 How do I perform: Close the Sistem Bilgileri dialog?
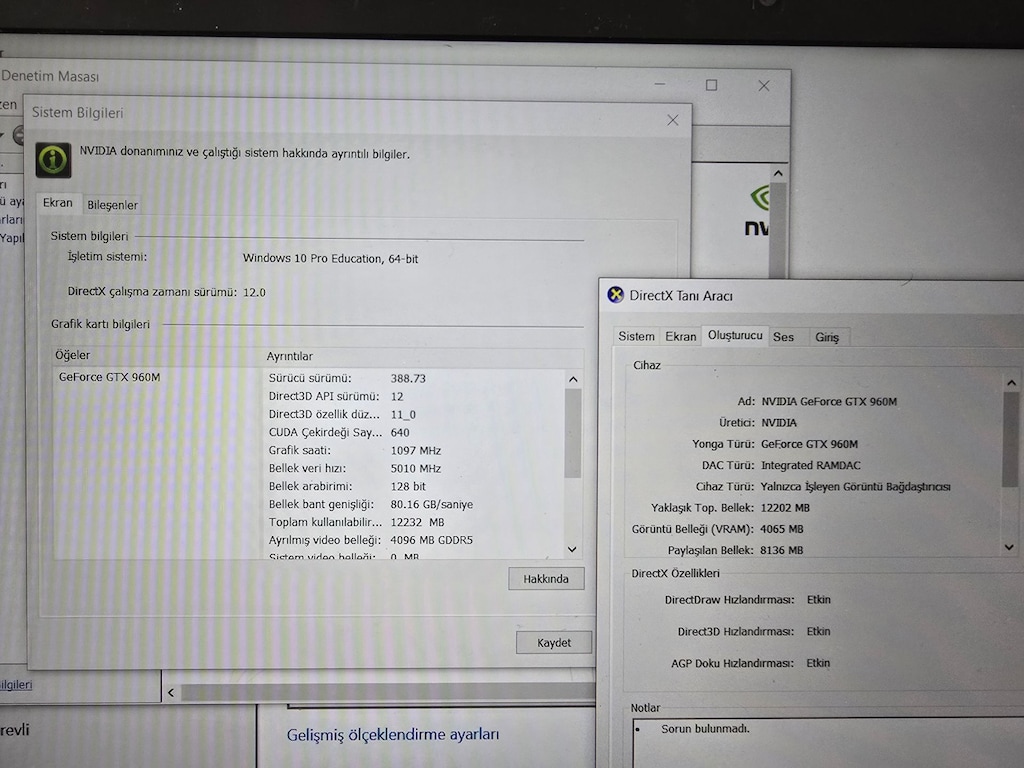673,120
